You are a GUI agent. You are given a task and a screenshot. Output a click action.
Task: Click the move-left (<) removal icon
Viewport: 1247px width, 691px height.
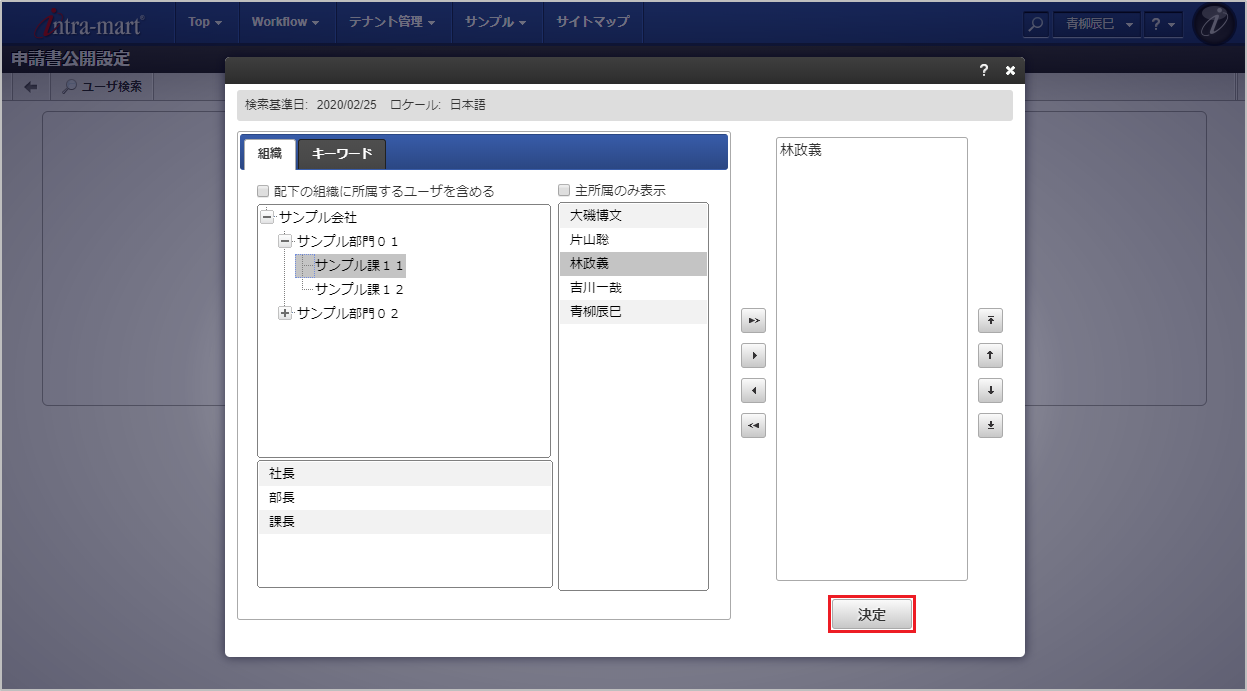click(x=753, y=390)
